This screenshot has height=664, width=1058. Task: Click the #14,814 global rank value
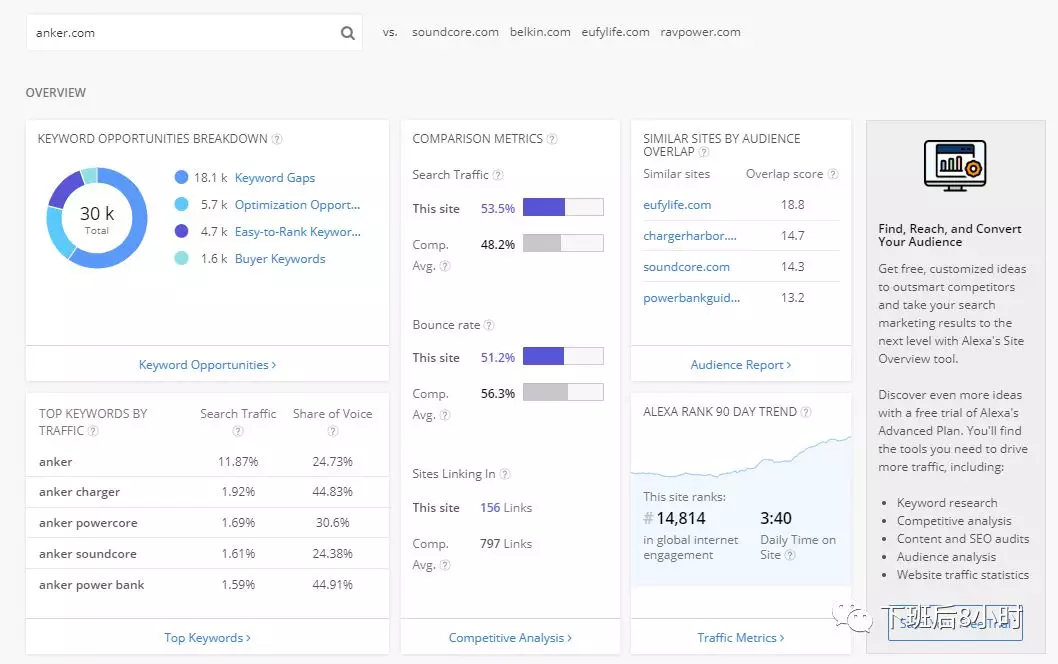(674, 518)
